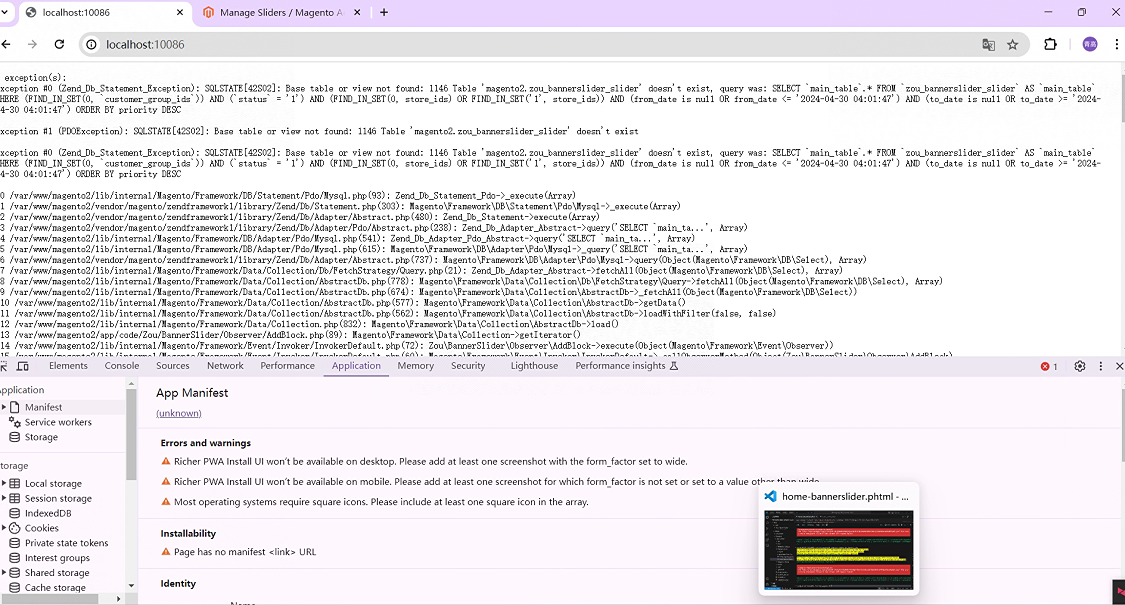
Task: Expand the Local storage tree item
Action: pos(4,483)
